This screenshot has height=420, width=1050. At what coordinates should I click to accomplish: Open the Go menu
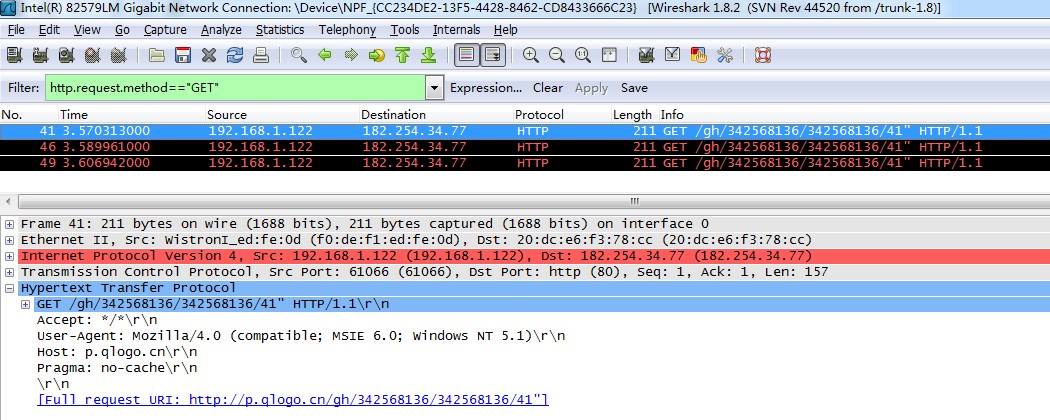click(x=123, y=30)
